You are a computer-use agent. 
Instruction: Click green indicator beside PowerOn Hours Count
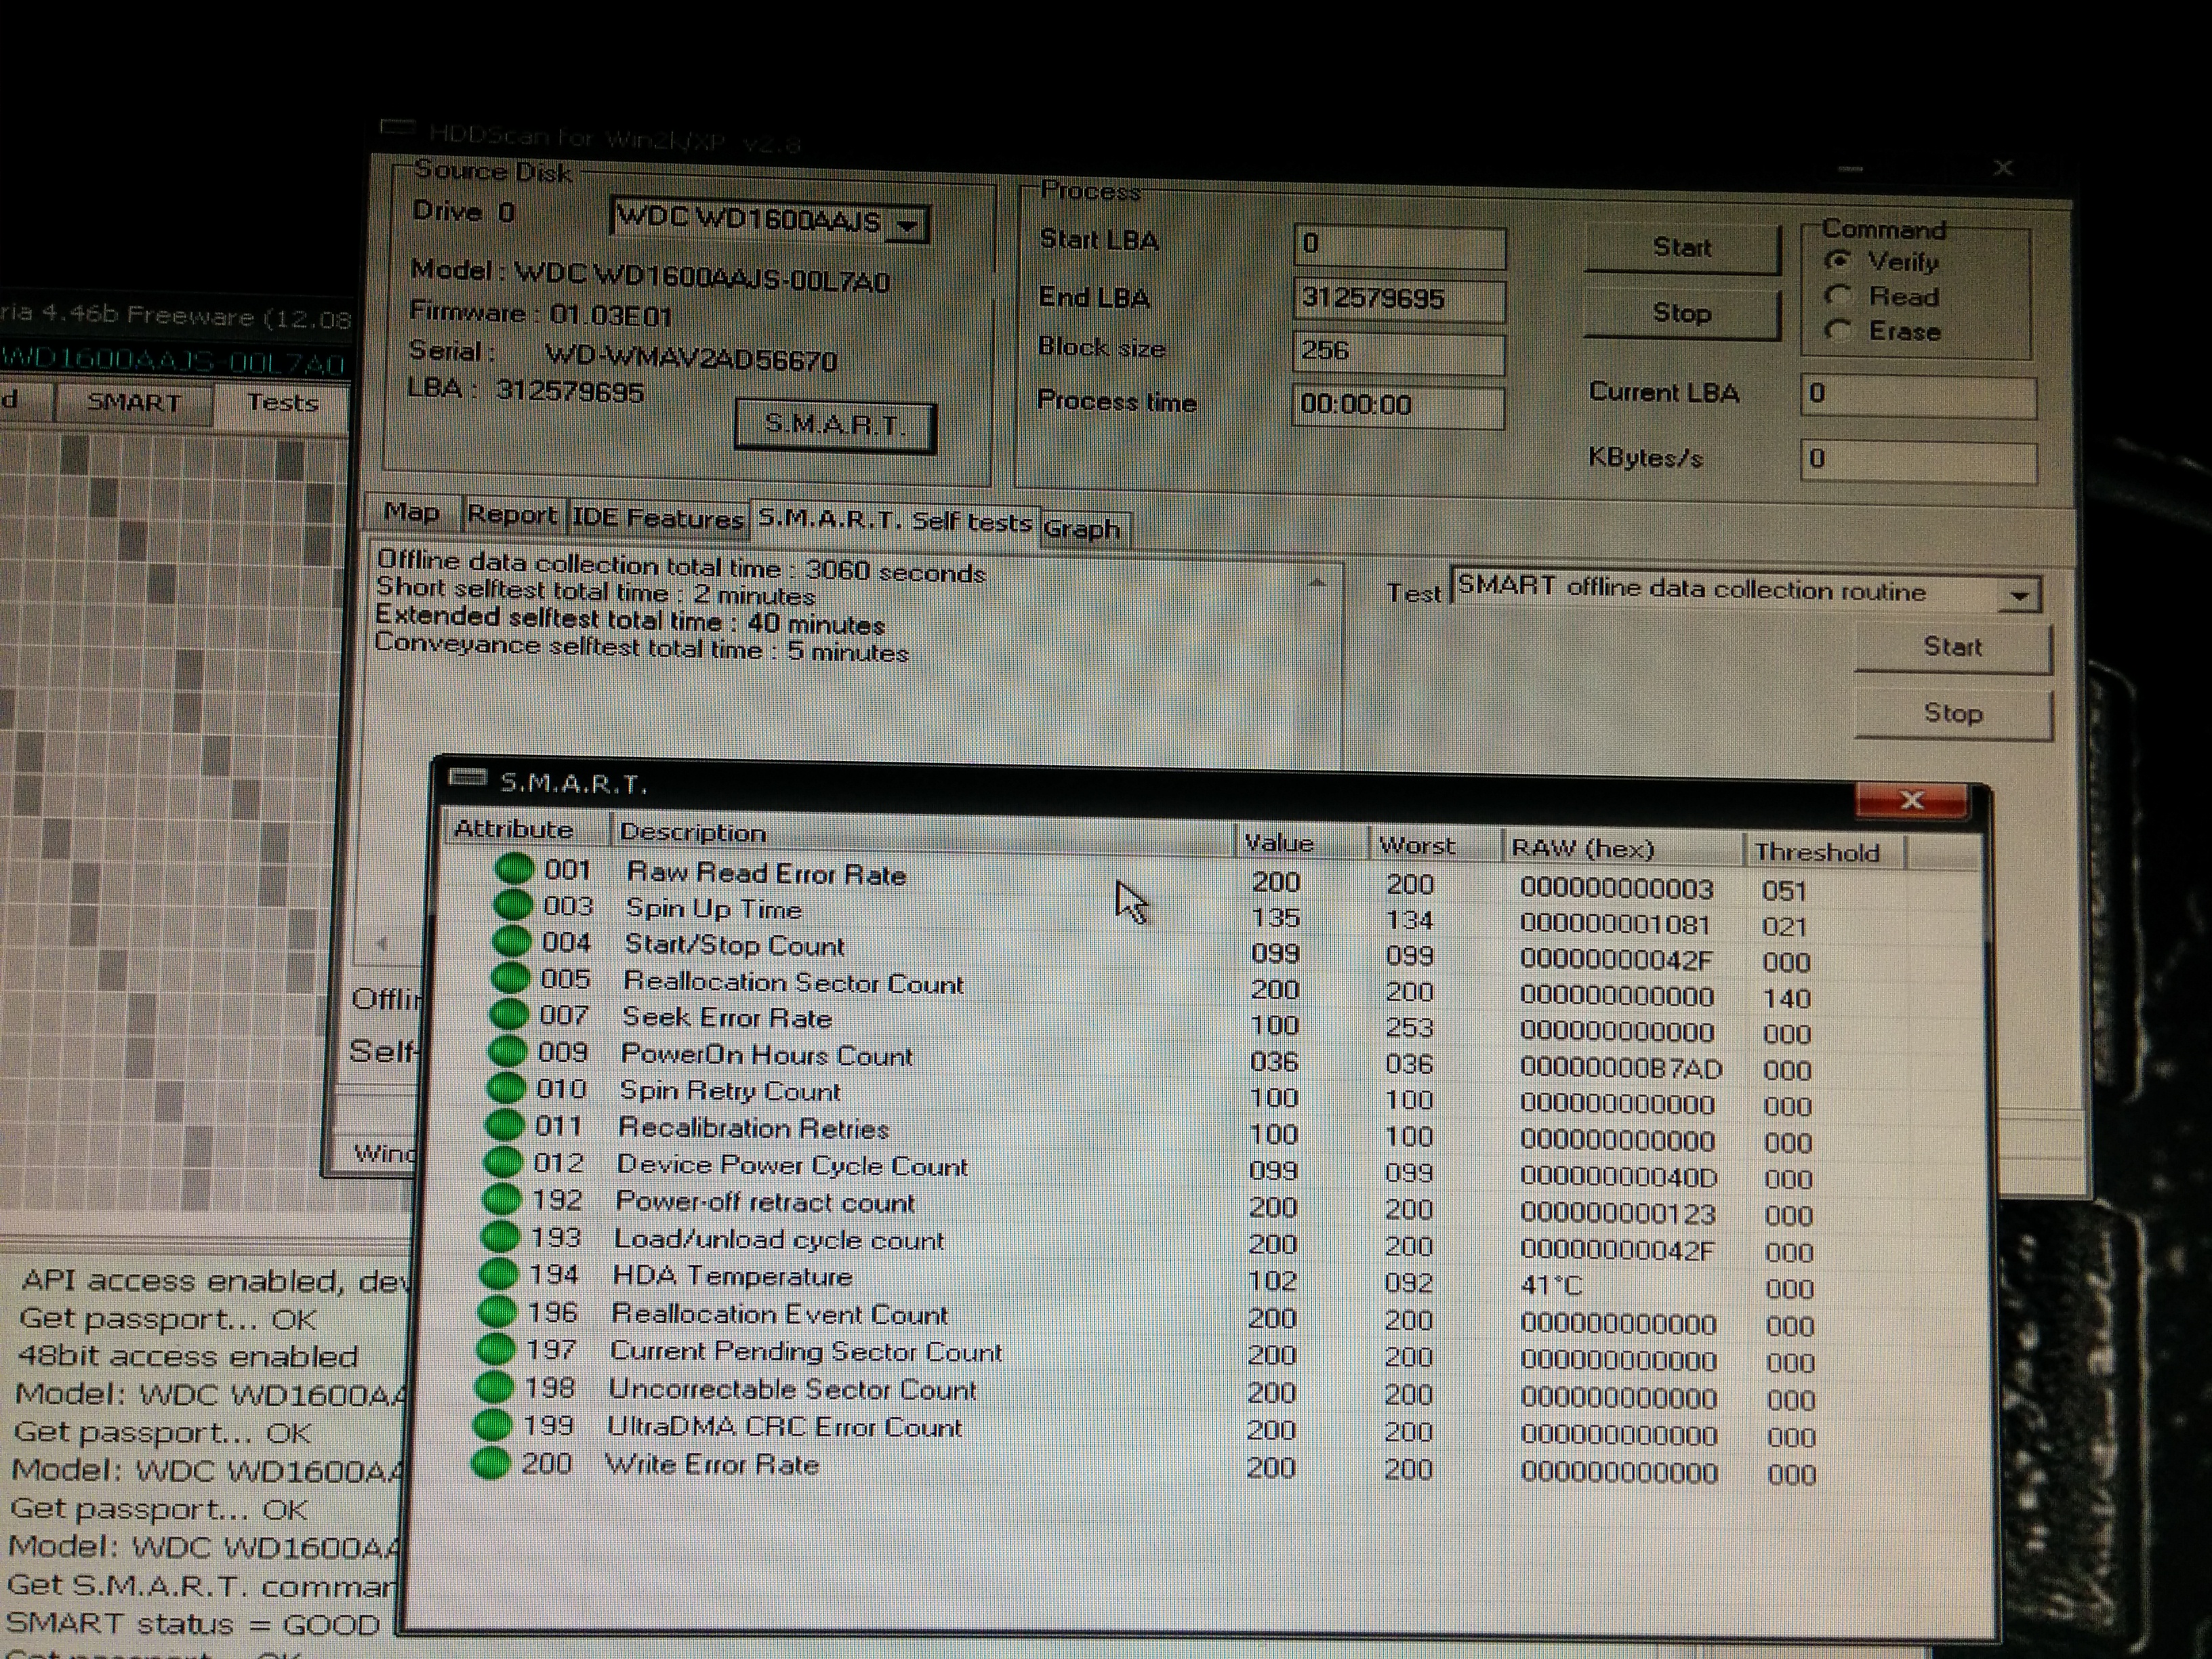point(507,1051)
